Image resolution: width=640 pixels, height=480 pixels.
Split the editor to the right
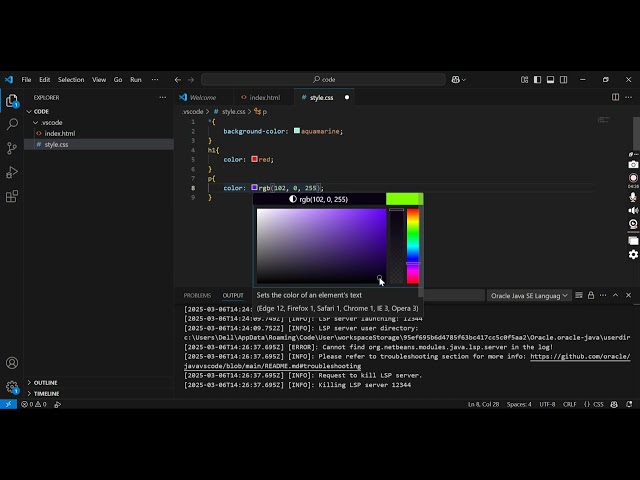point(615,97)
